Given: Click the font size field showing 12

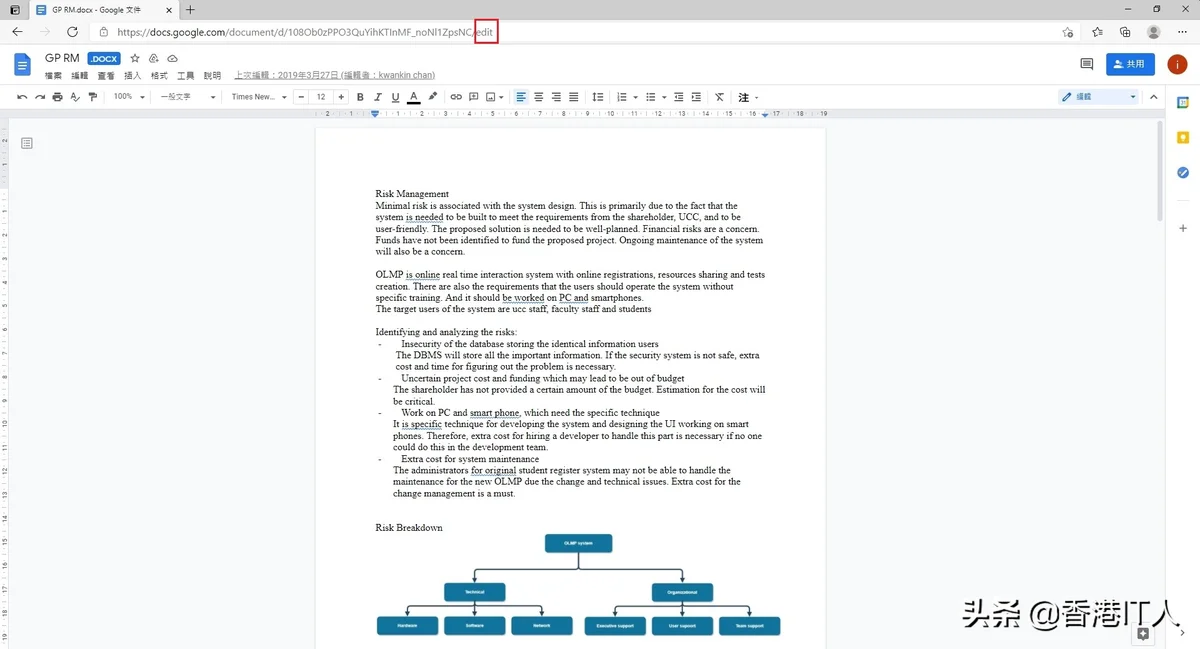Looking at the screenshot, I should coord(321,97).
